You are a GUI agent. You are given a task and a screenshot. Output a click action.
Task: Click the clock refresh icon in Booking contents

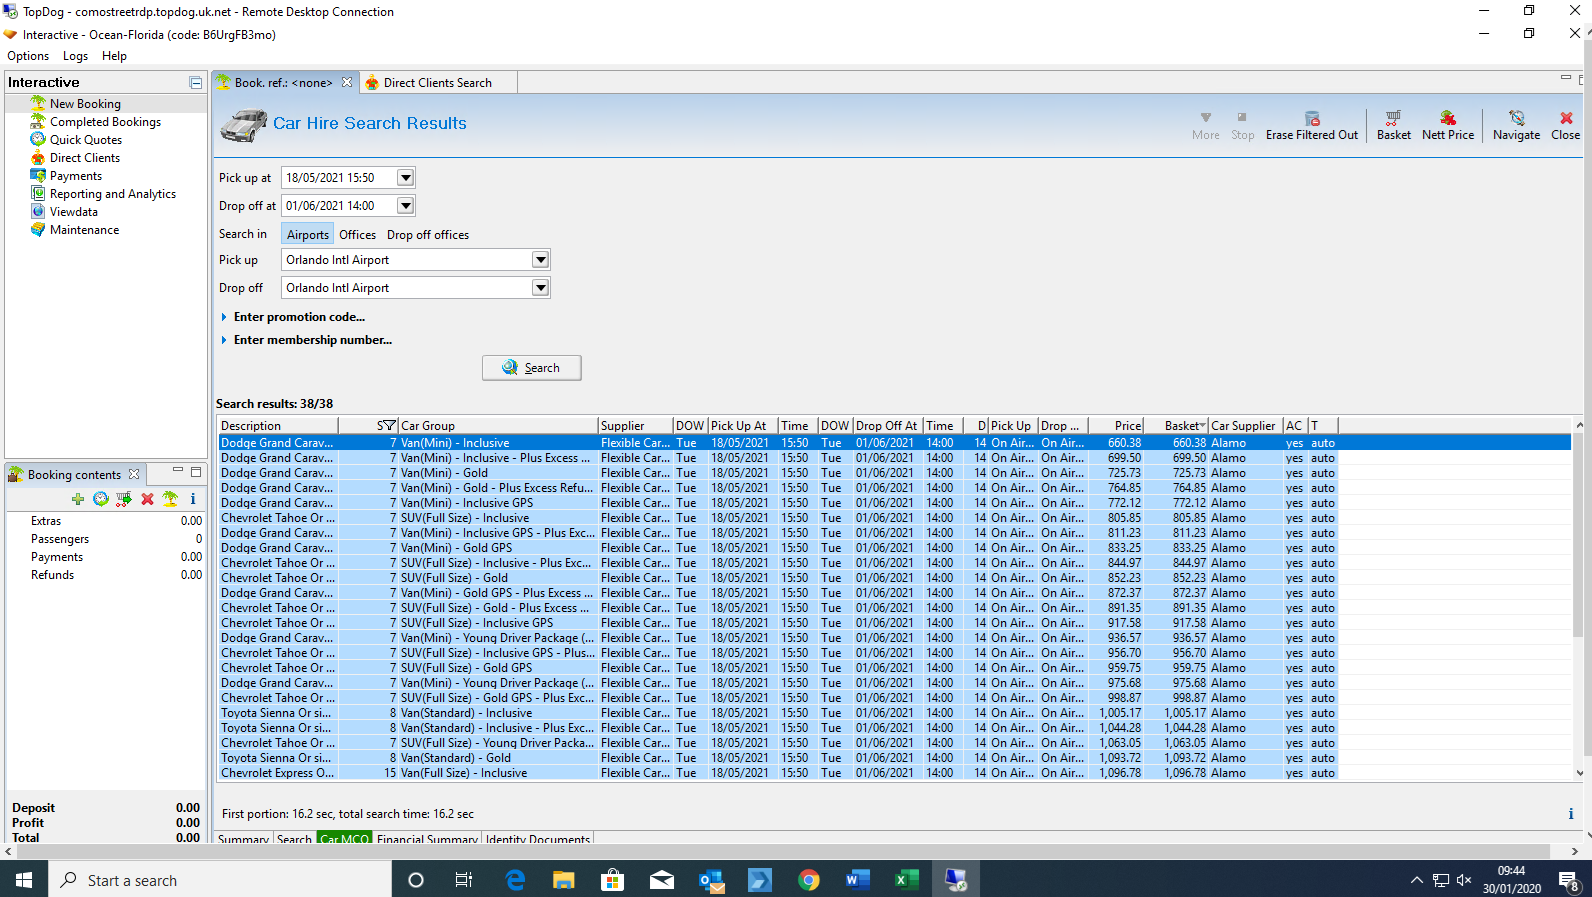pos(101,499)
